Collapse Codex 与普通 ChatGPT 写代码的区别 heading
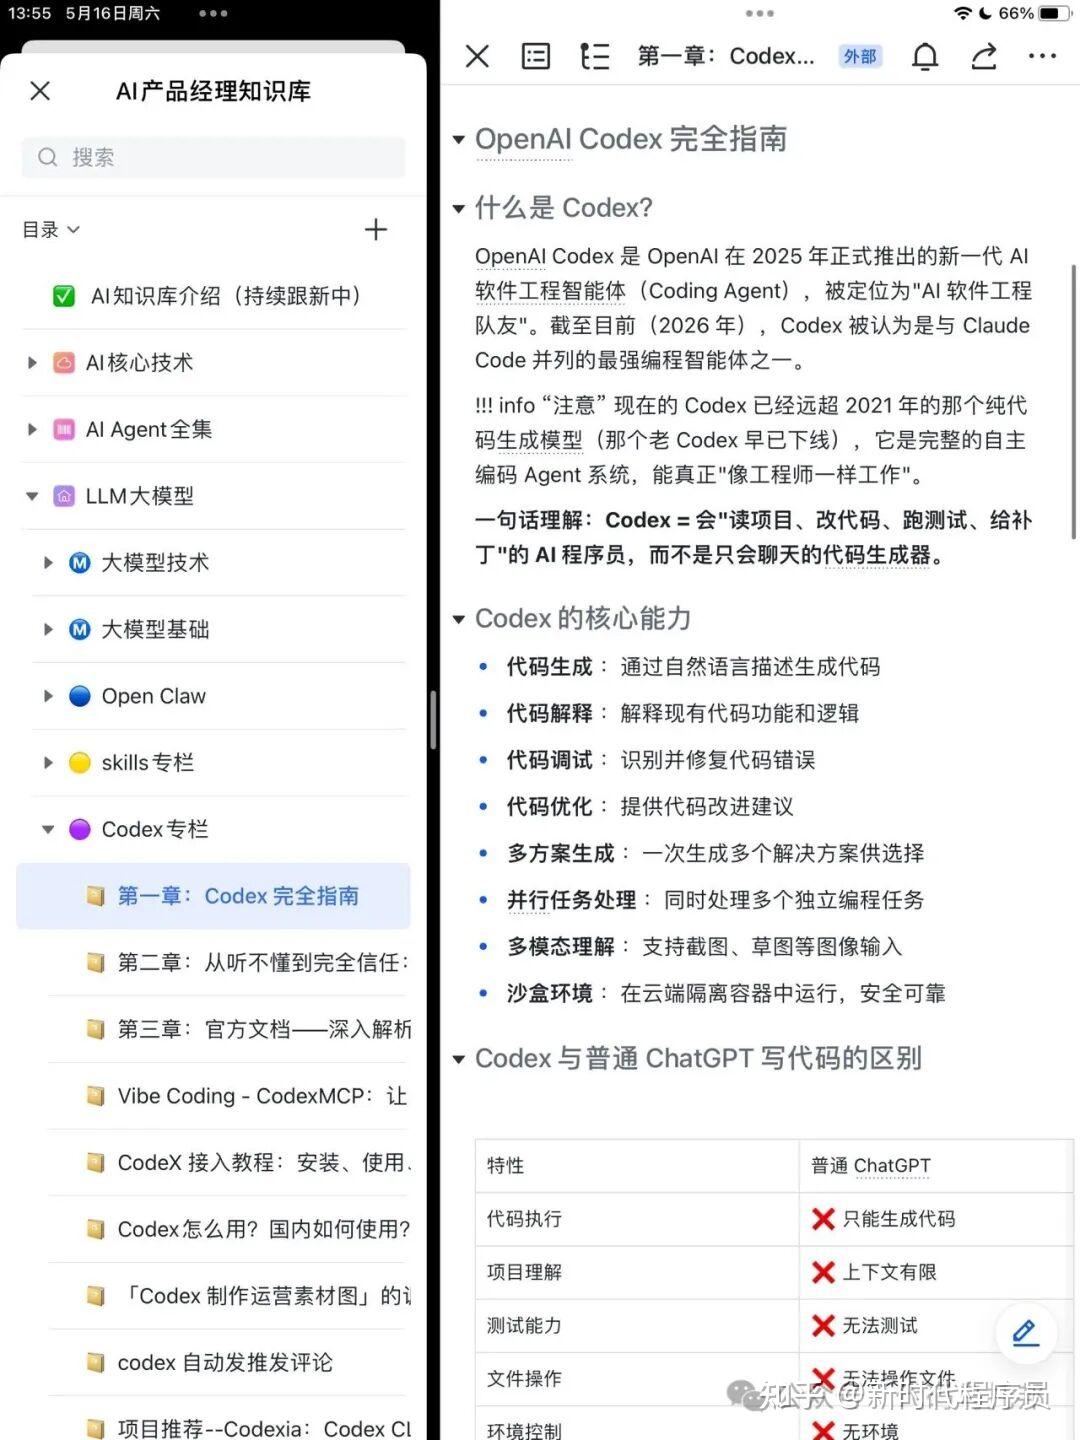Viewport: 1080px width, 1440px height. point(459,1059)
